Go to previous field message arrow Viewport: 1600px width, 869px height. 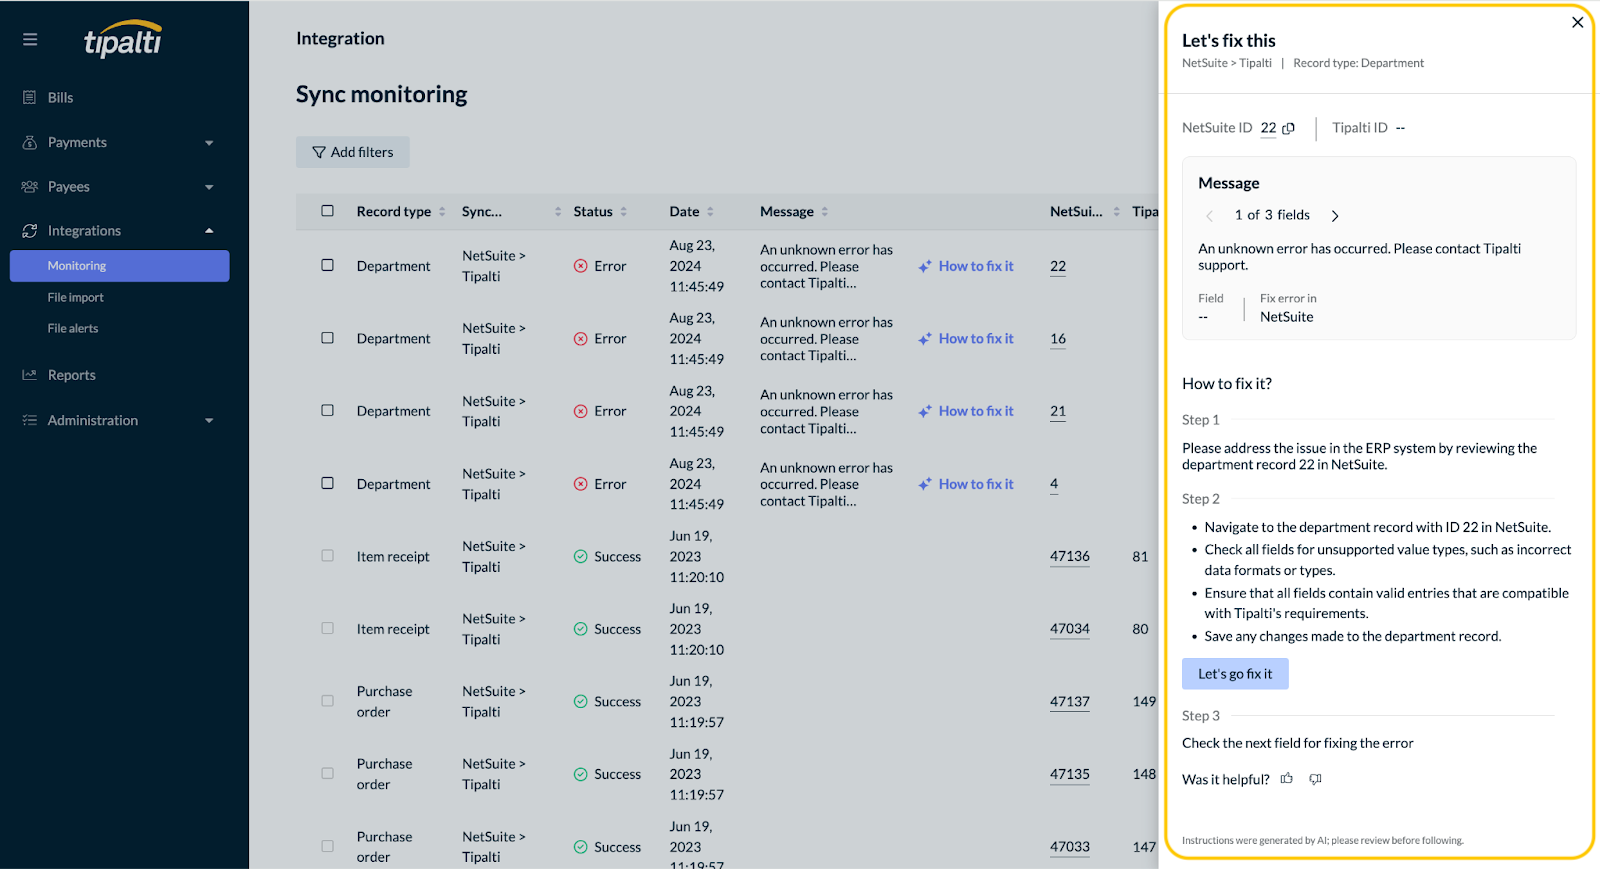point(1209,215)
